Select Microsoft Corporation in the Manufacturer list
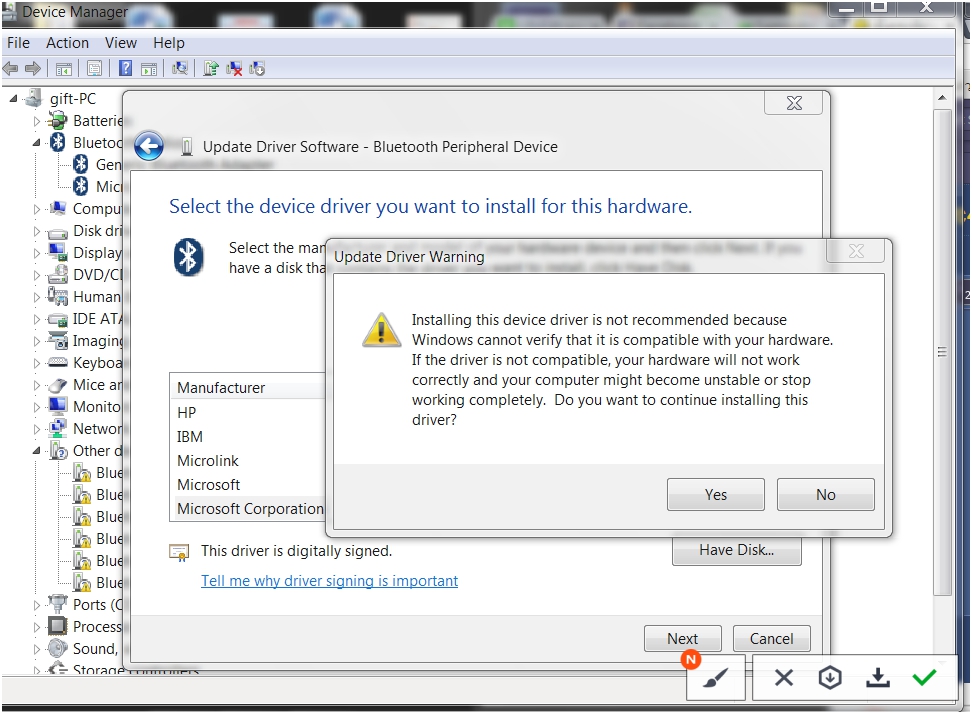972x714 pixels. point(250,509)
